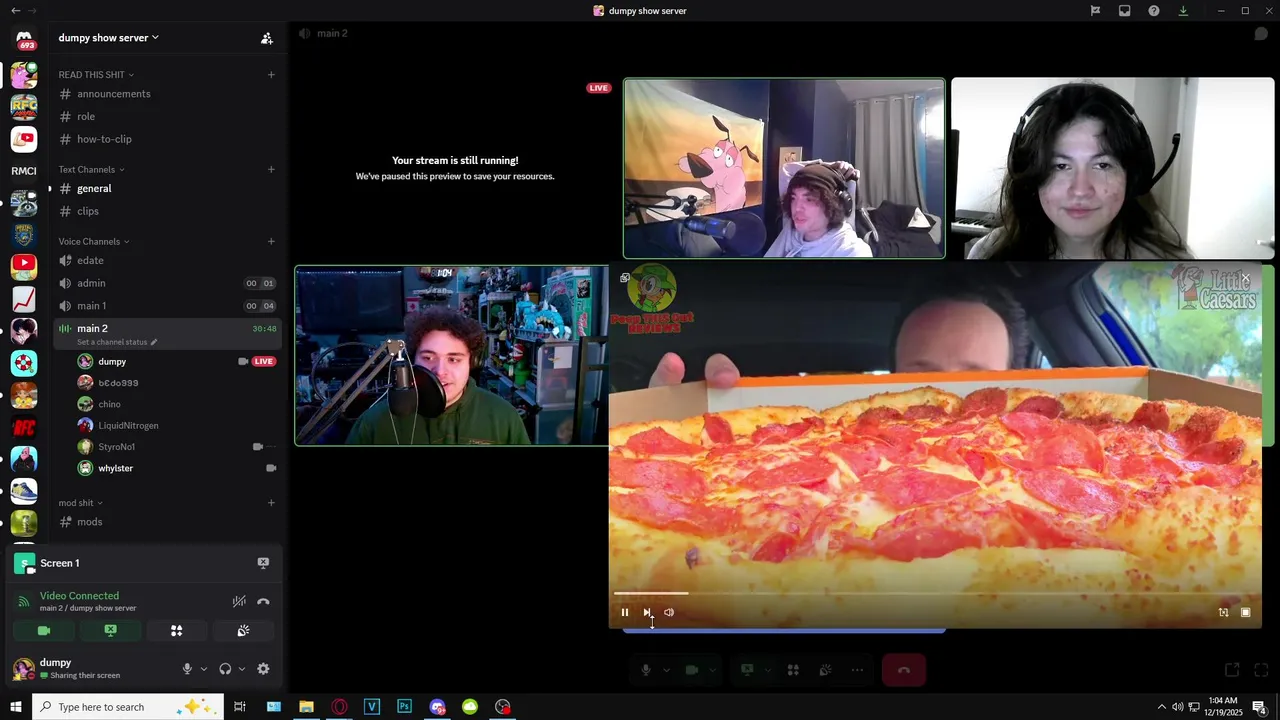Image resolution: width=1280 pixels, height=720 pixels.
Task: Open the soundboard icon in call controls bar
Action: (825, 670)
